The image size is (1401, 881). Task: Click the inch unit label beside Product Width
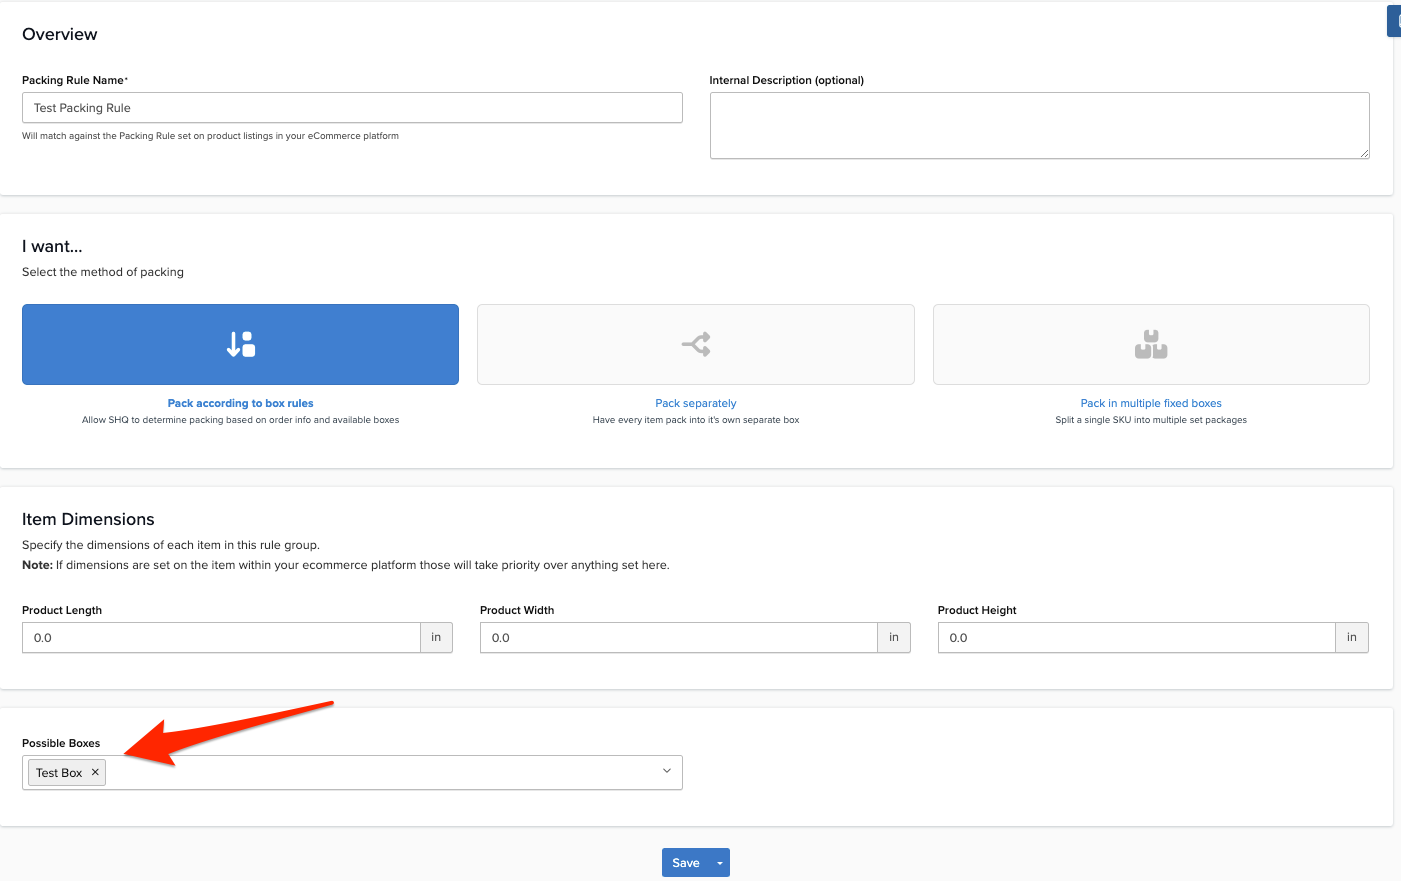click(894, 638)
